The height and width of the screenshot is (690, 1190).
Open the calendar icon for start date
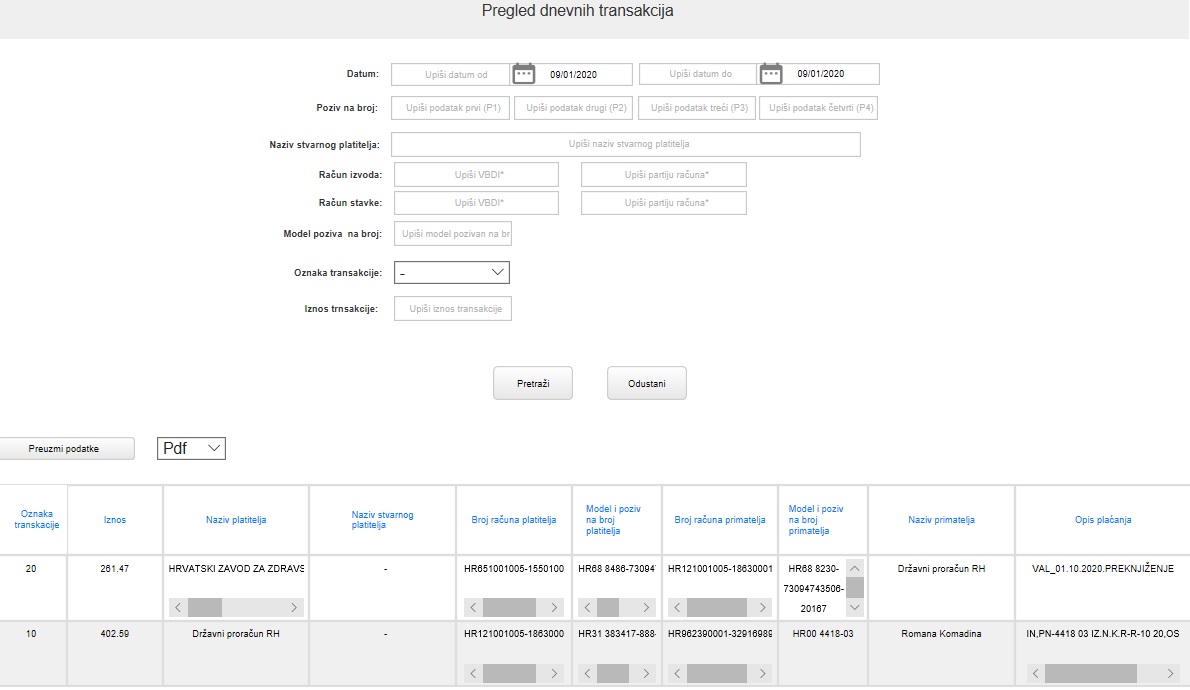tap(524, 74)
